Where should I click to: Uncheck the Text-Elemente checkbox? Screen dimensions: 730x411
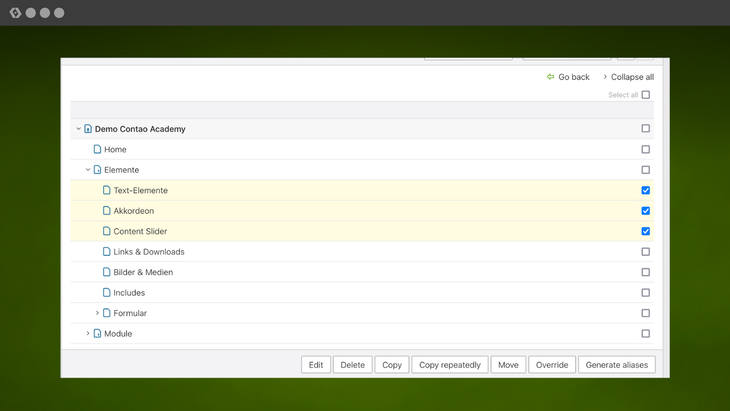[x=645, y=190]
